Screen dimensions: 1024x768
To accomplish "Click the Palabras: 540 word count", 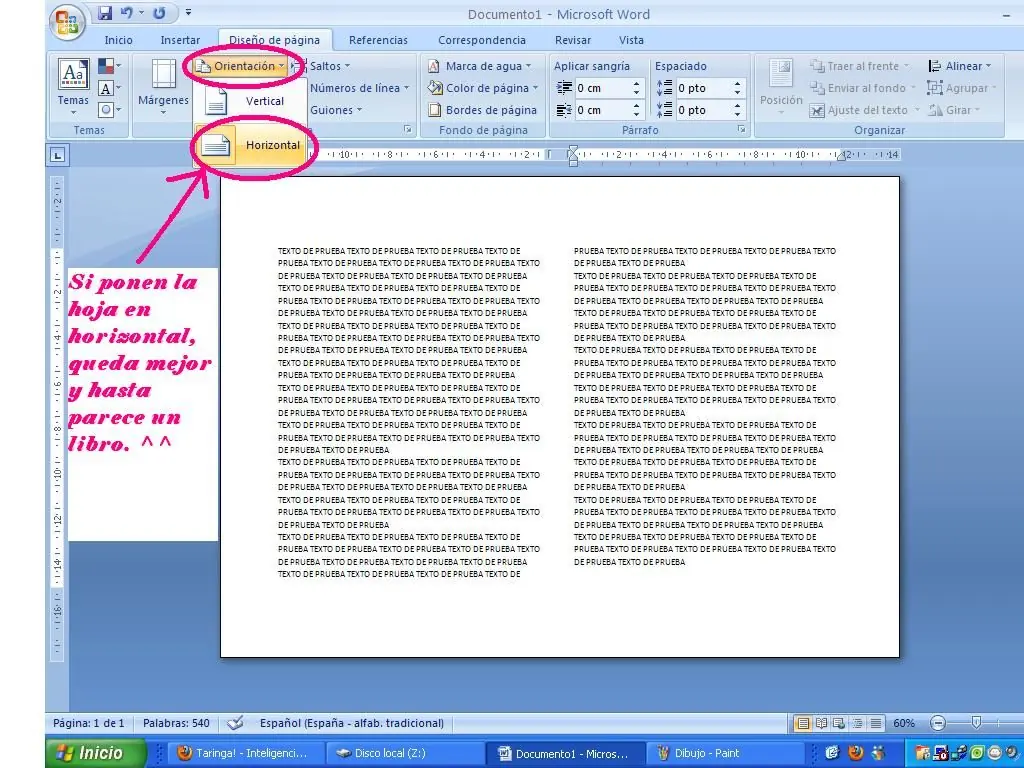I will 176,723.
